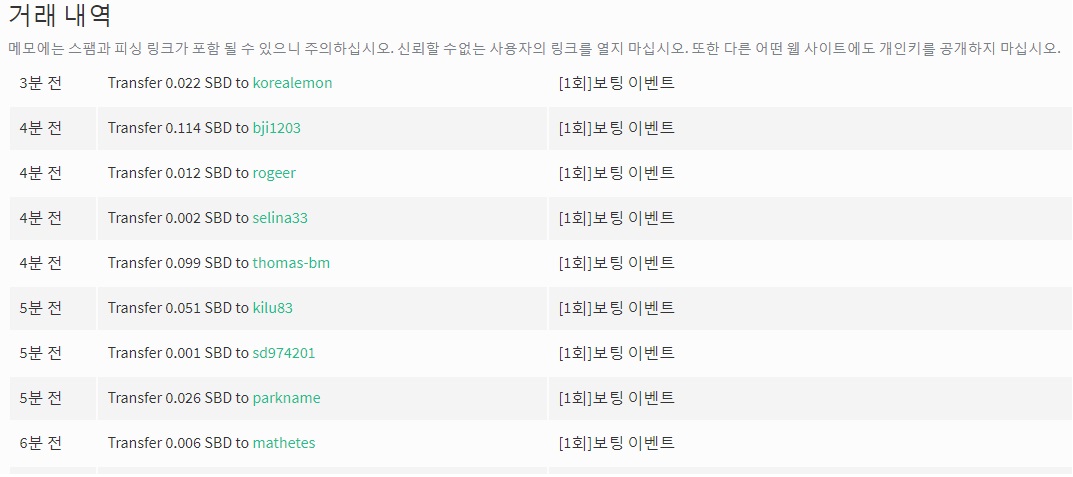Open the kilu83 recipient link
This screenshot has height=477, width=1073.
pos(272,308)
